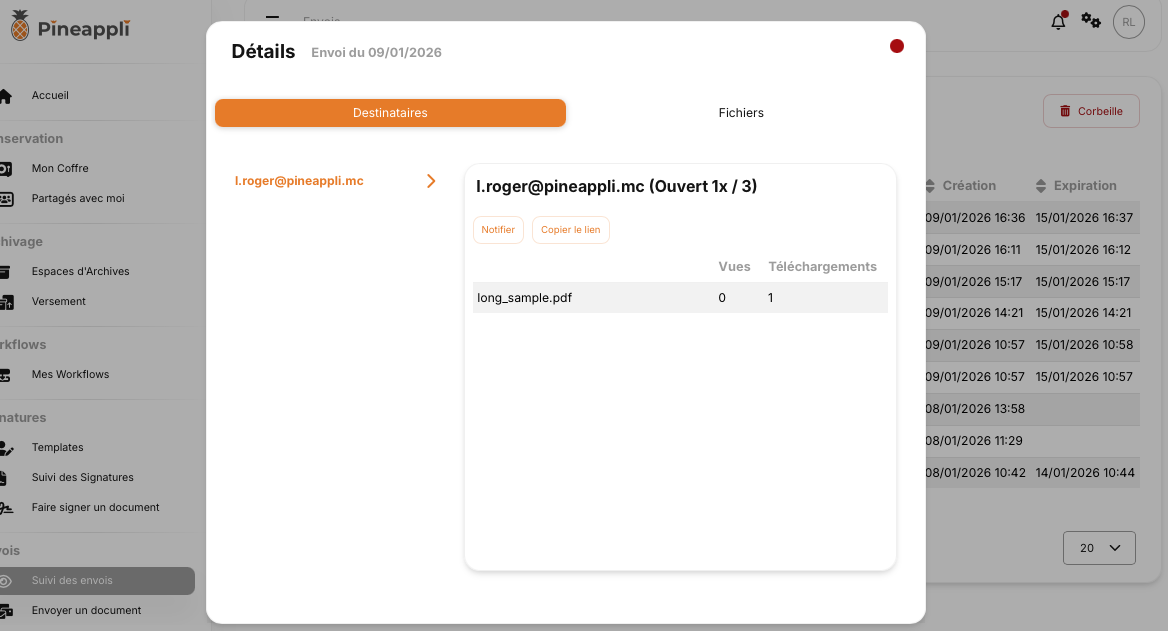Open settings via the gears icon
Image resolution: width=1168 pixels, height=631 pixels.
[1091, 21]
